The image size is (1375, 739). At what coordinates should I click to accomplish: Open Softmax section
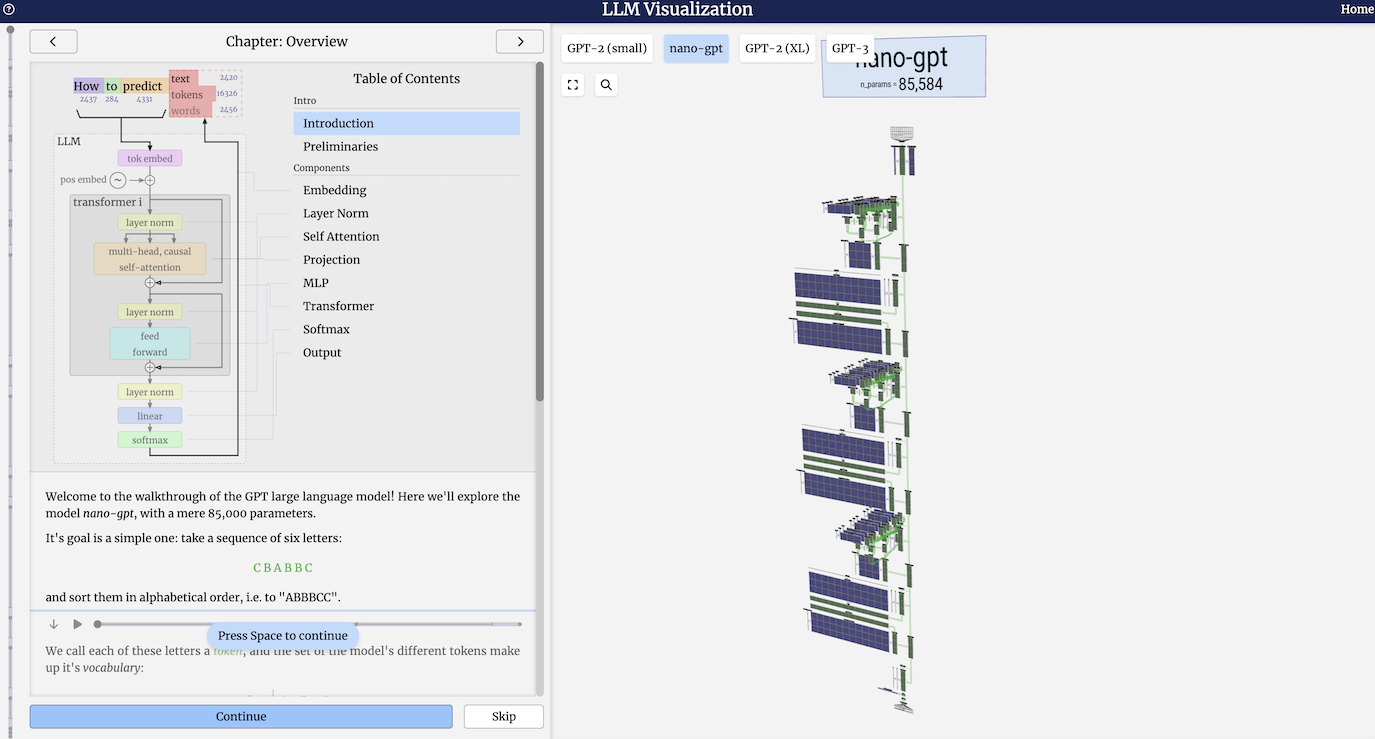point(326,329)
